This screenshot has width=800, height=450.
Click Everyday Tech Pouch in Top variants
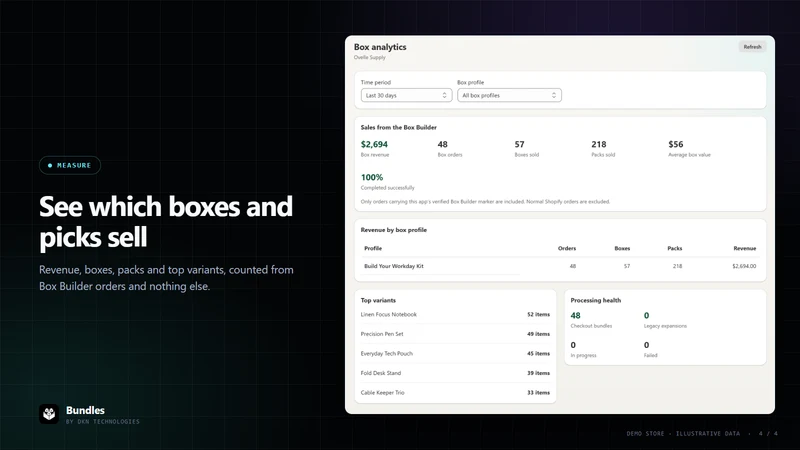[x=387, y=354]
